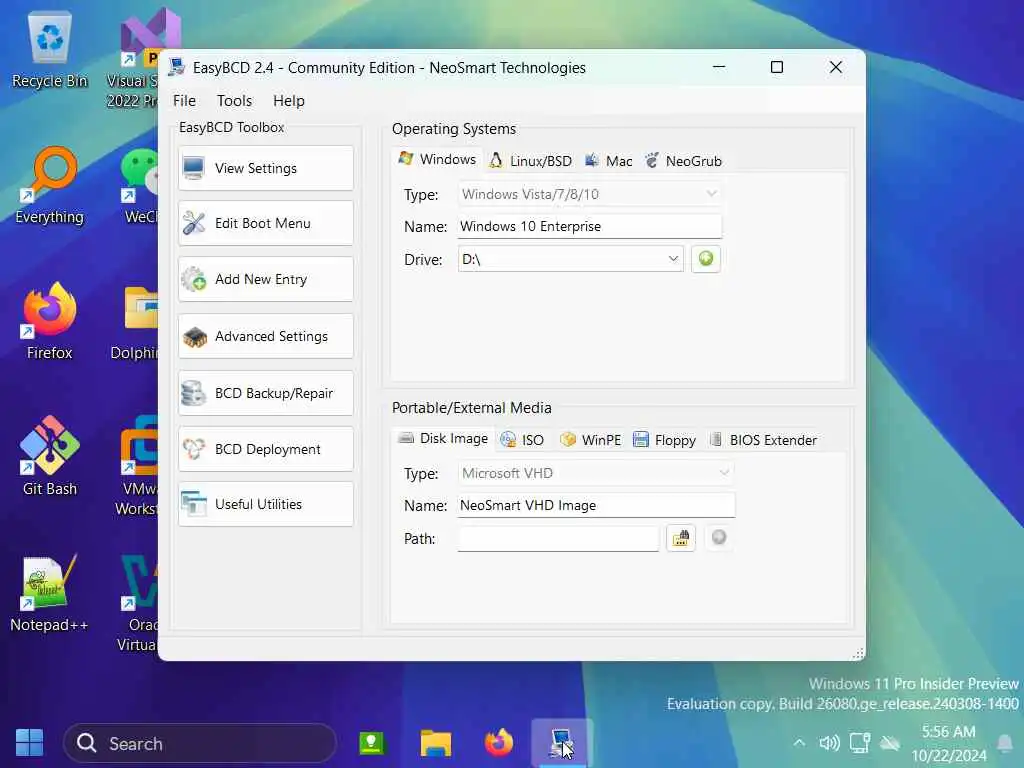Click the Firefox desktop shortcut
1024x768 pixels.
pyautogui.click(x=50, y=321)
